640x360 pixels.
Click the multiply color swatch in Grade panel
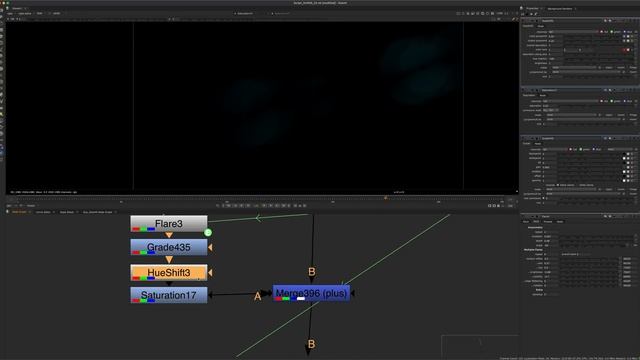click(x=624, y=172)
